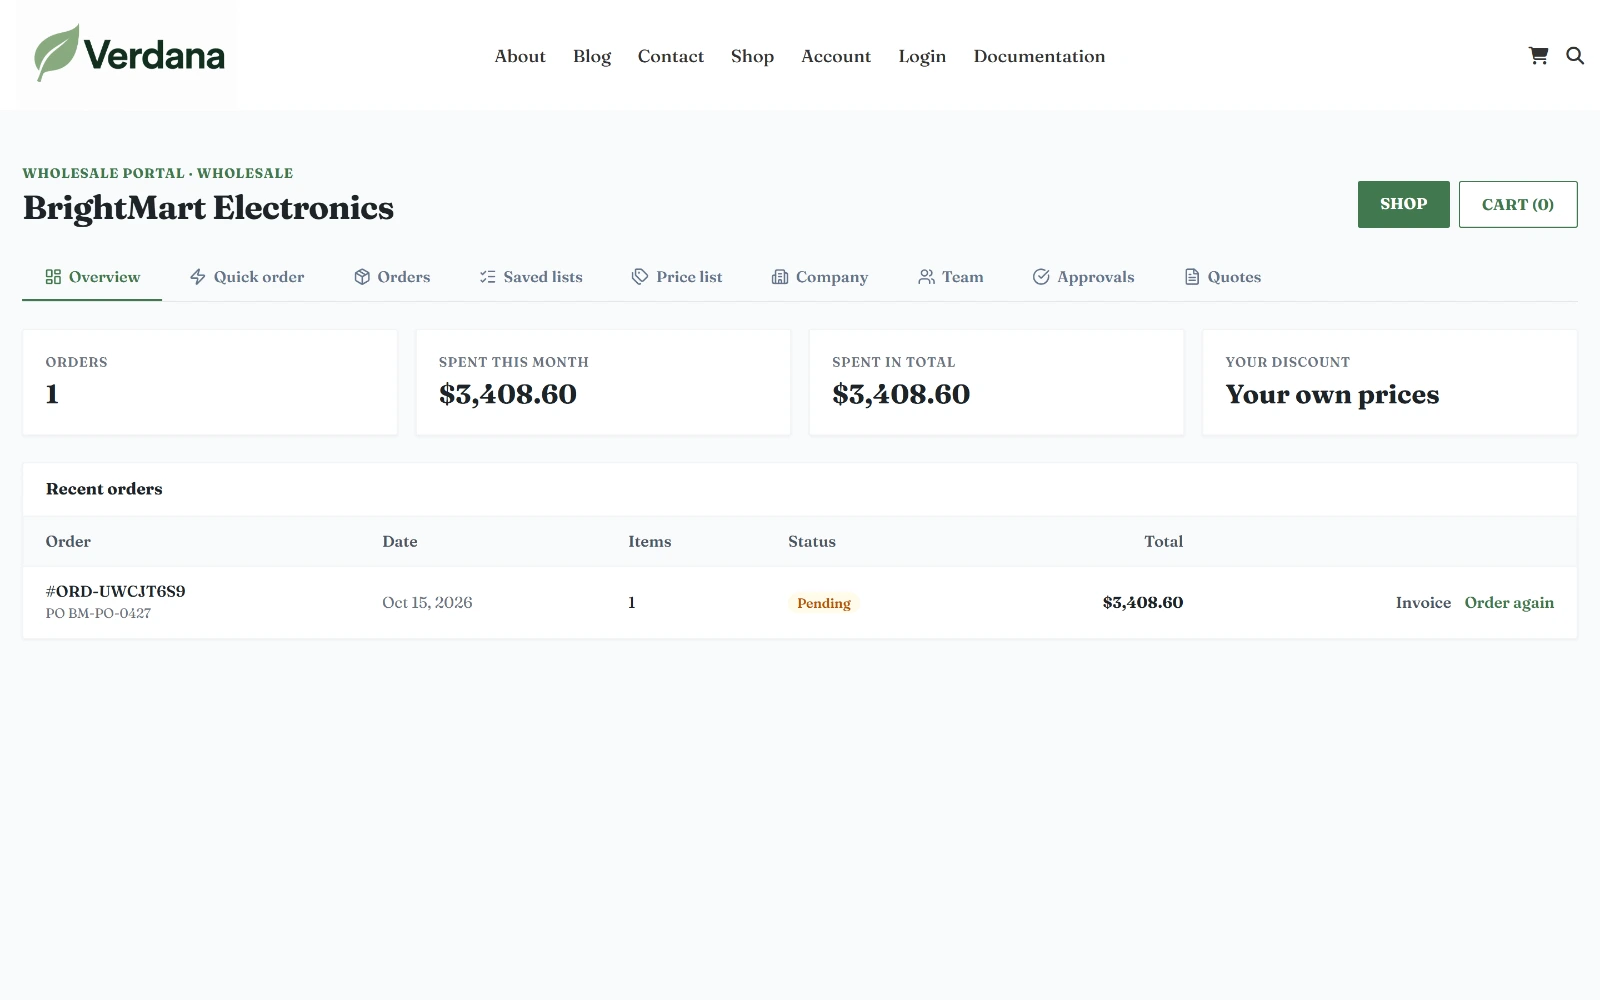Click the Team people icon

click(x=926, y=277)
